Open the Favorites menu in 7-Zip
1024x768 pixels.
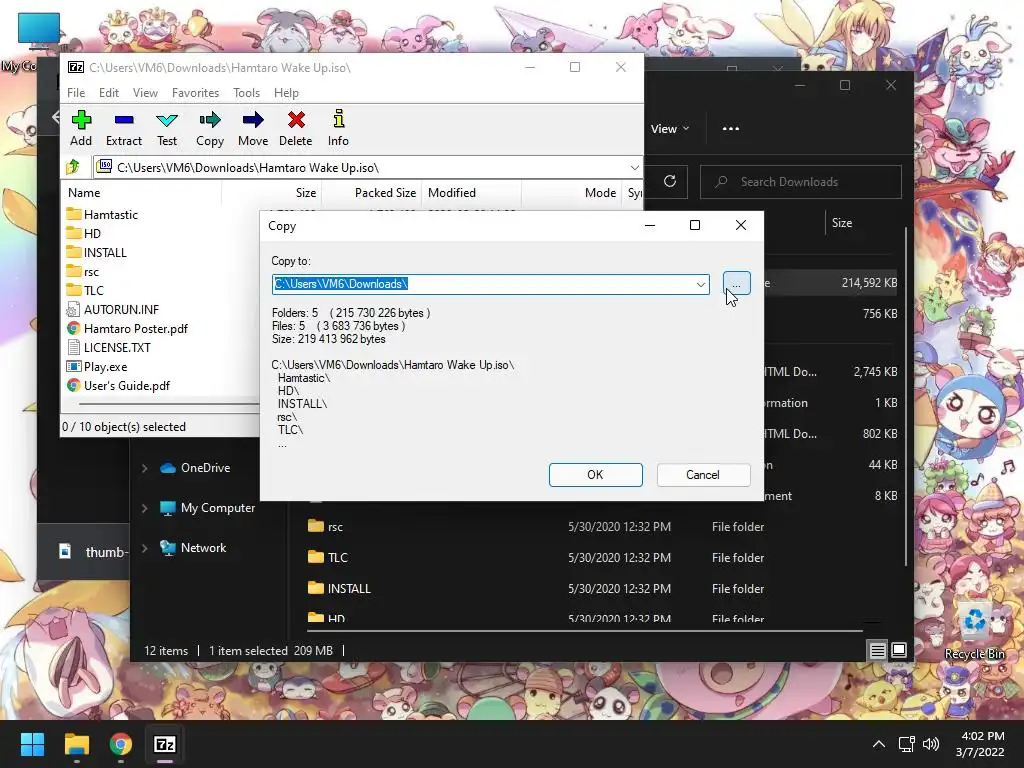click(195, 93)
